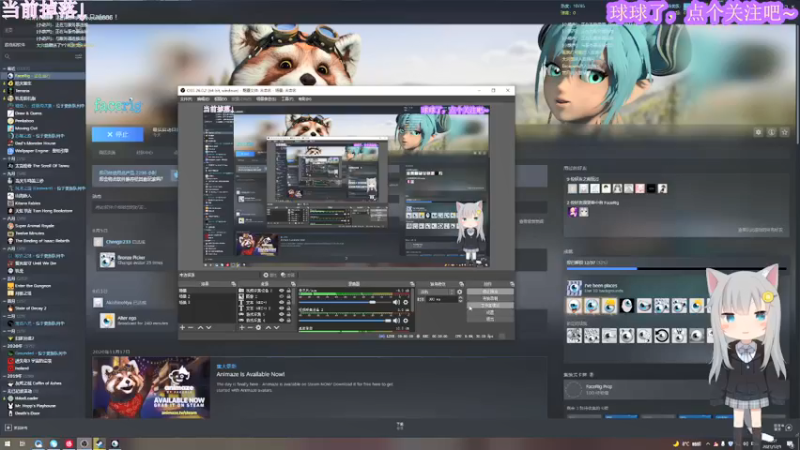
Task: Toggle lock on the first OBS source
Action: pyautogui.click(x=289, y=290)
